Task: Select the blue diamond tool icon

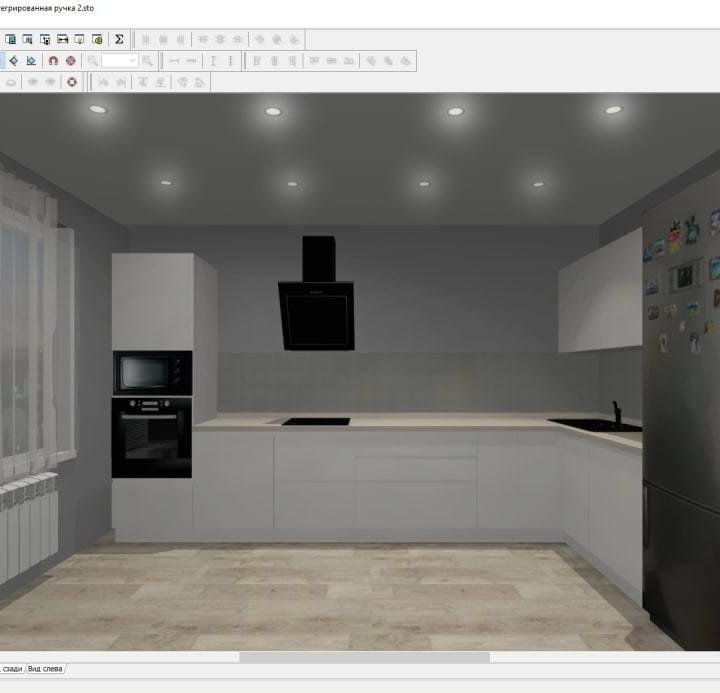Action: click(x=14, y=61)
